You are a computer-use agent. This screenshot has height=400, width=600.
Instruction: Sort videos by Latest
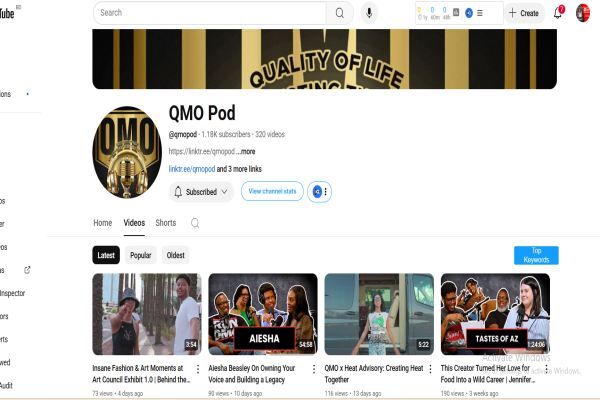coord(106,255)
